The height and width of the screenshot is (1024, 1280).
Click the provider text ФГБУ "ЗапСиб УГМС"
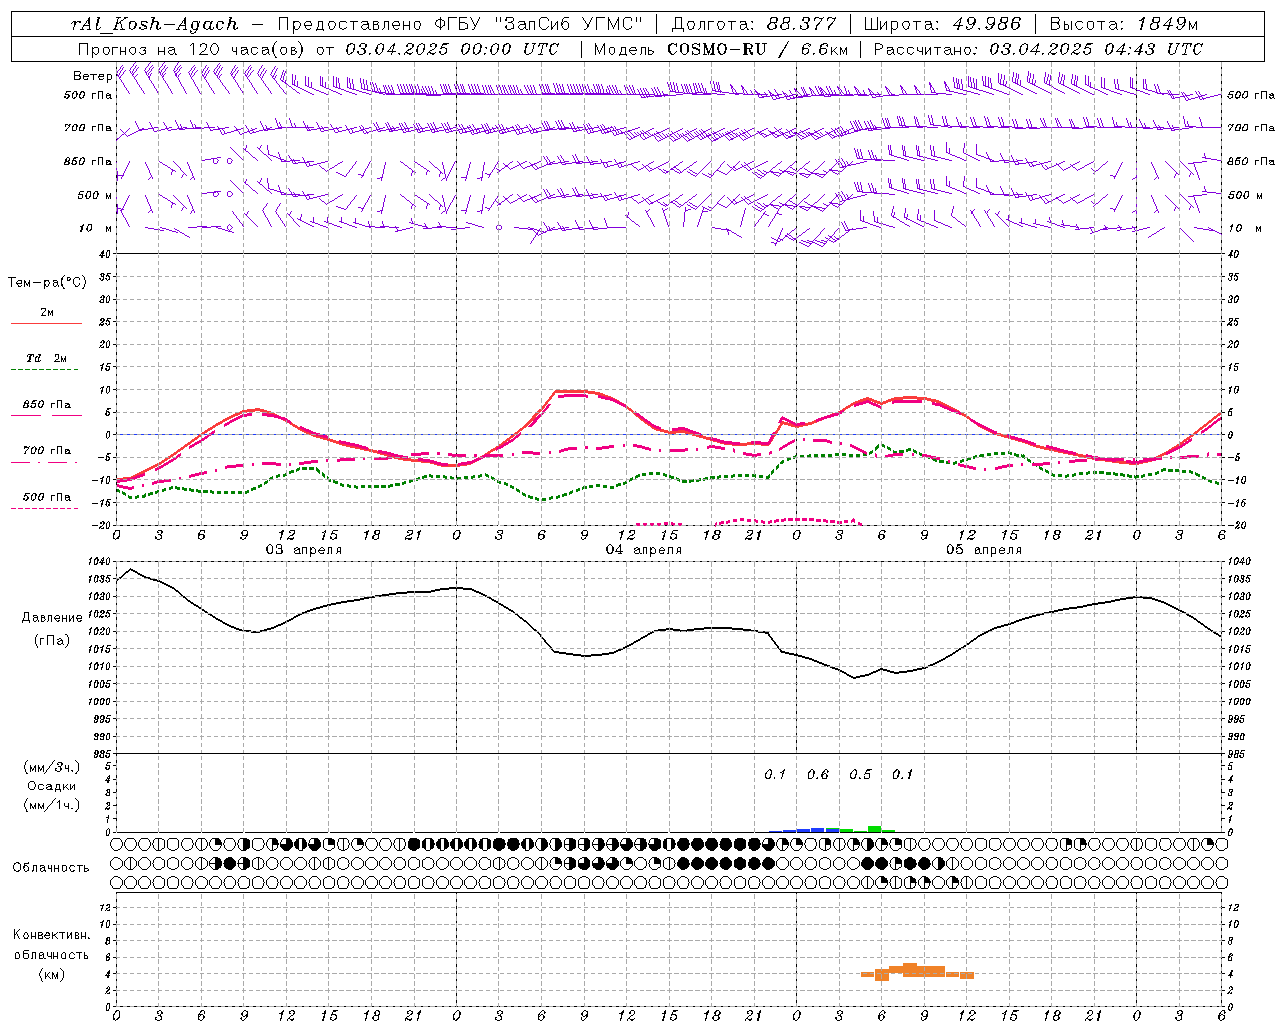click(x=539, y=24)
